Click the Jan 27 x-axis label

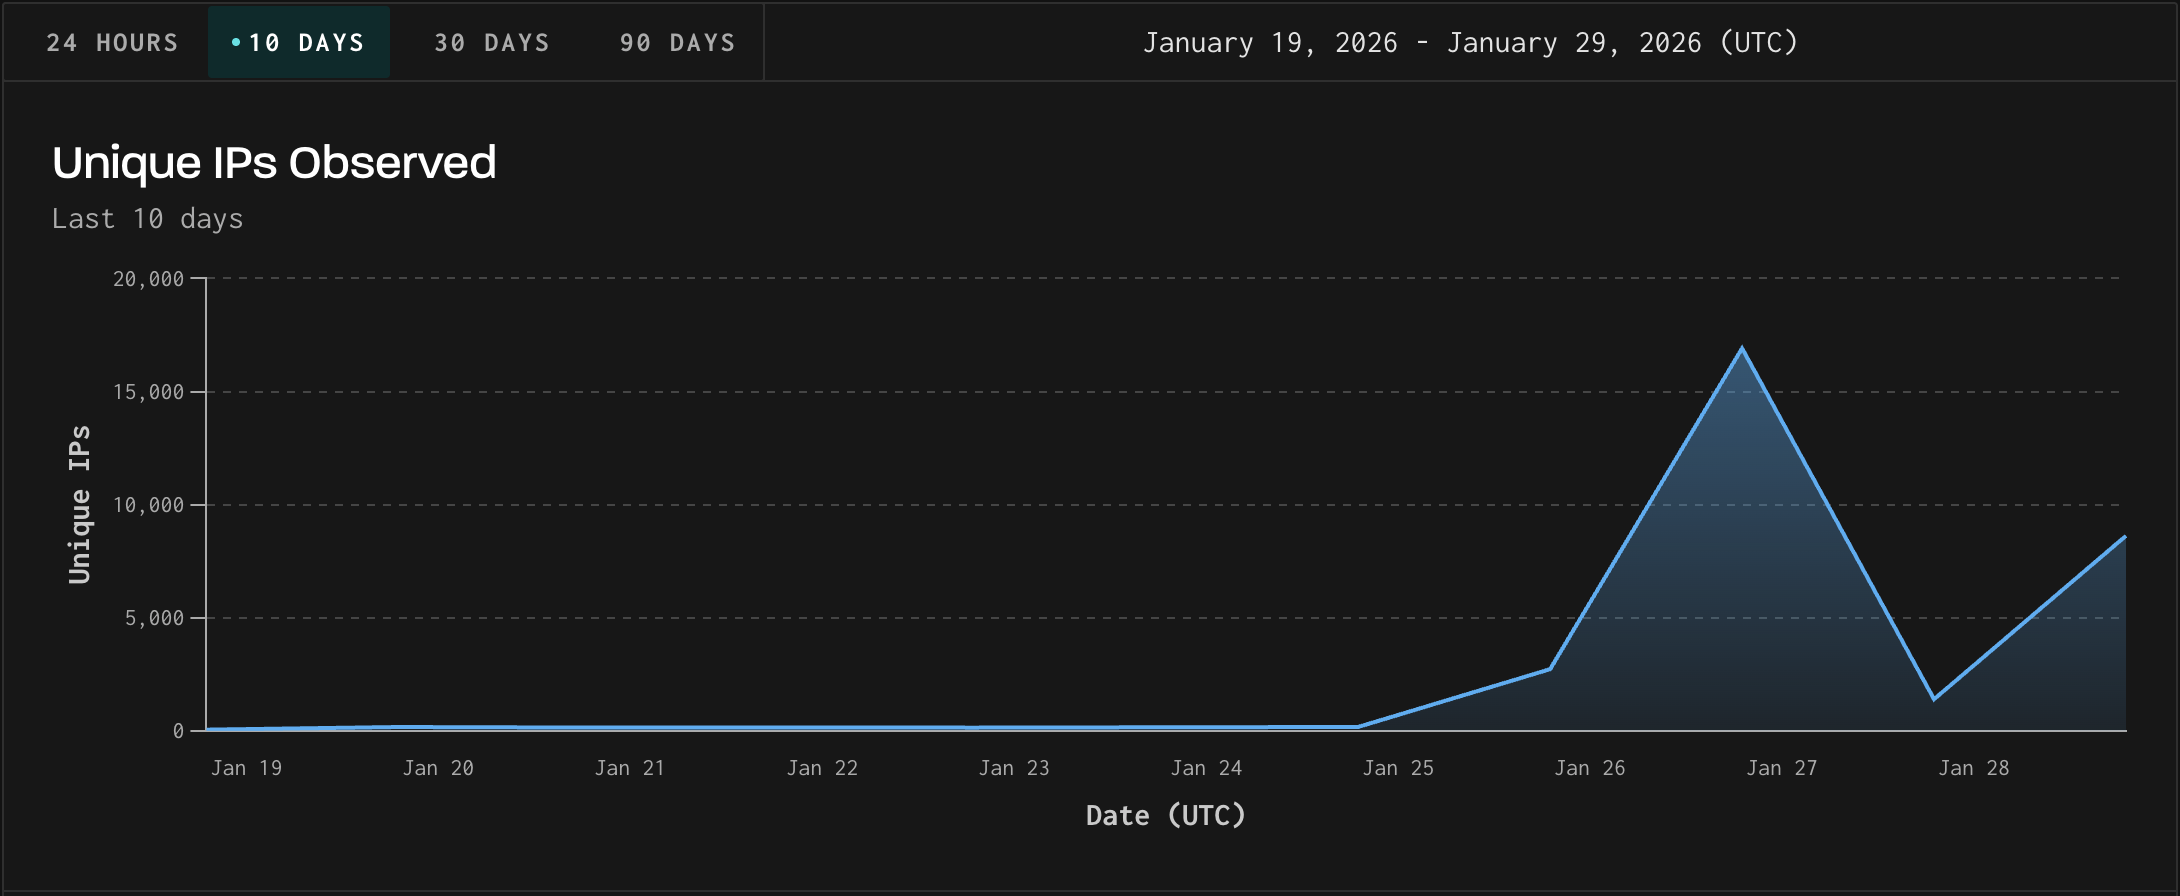point(1781,768)
